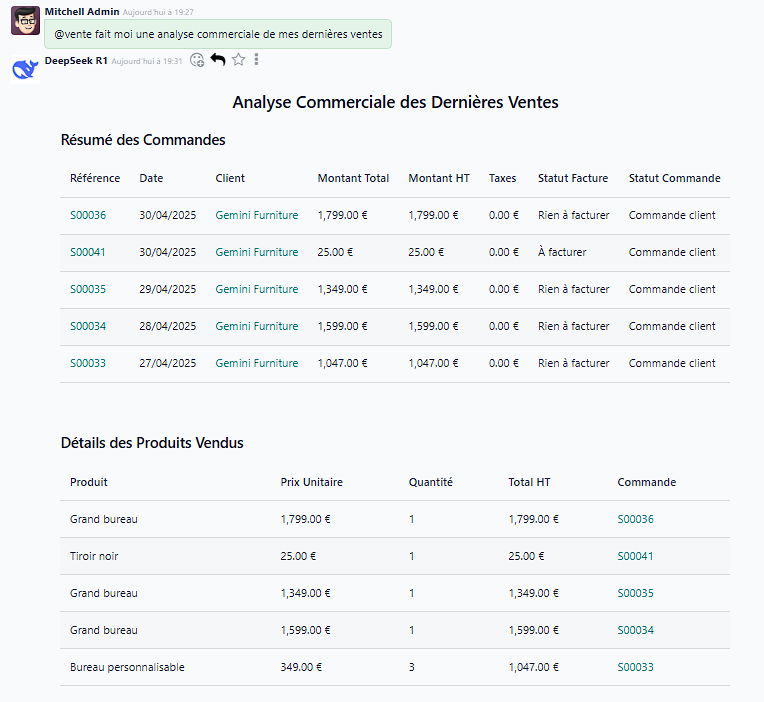The image size is (764, 702).
Task: Open order S00033 in the summary table
Action: [88, 363]
